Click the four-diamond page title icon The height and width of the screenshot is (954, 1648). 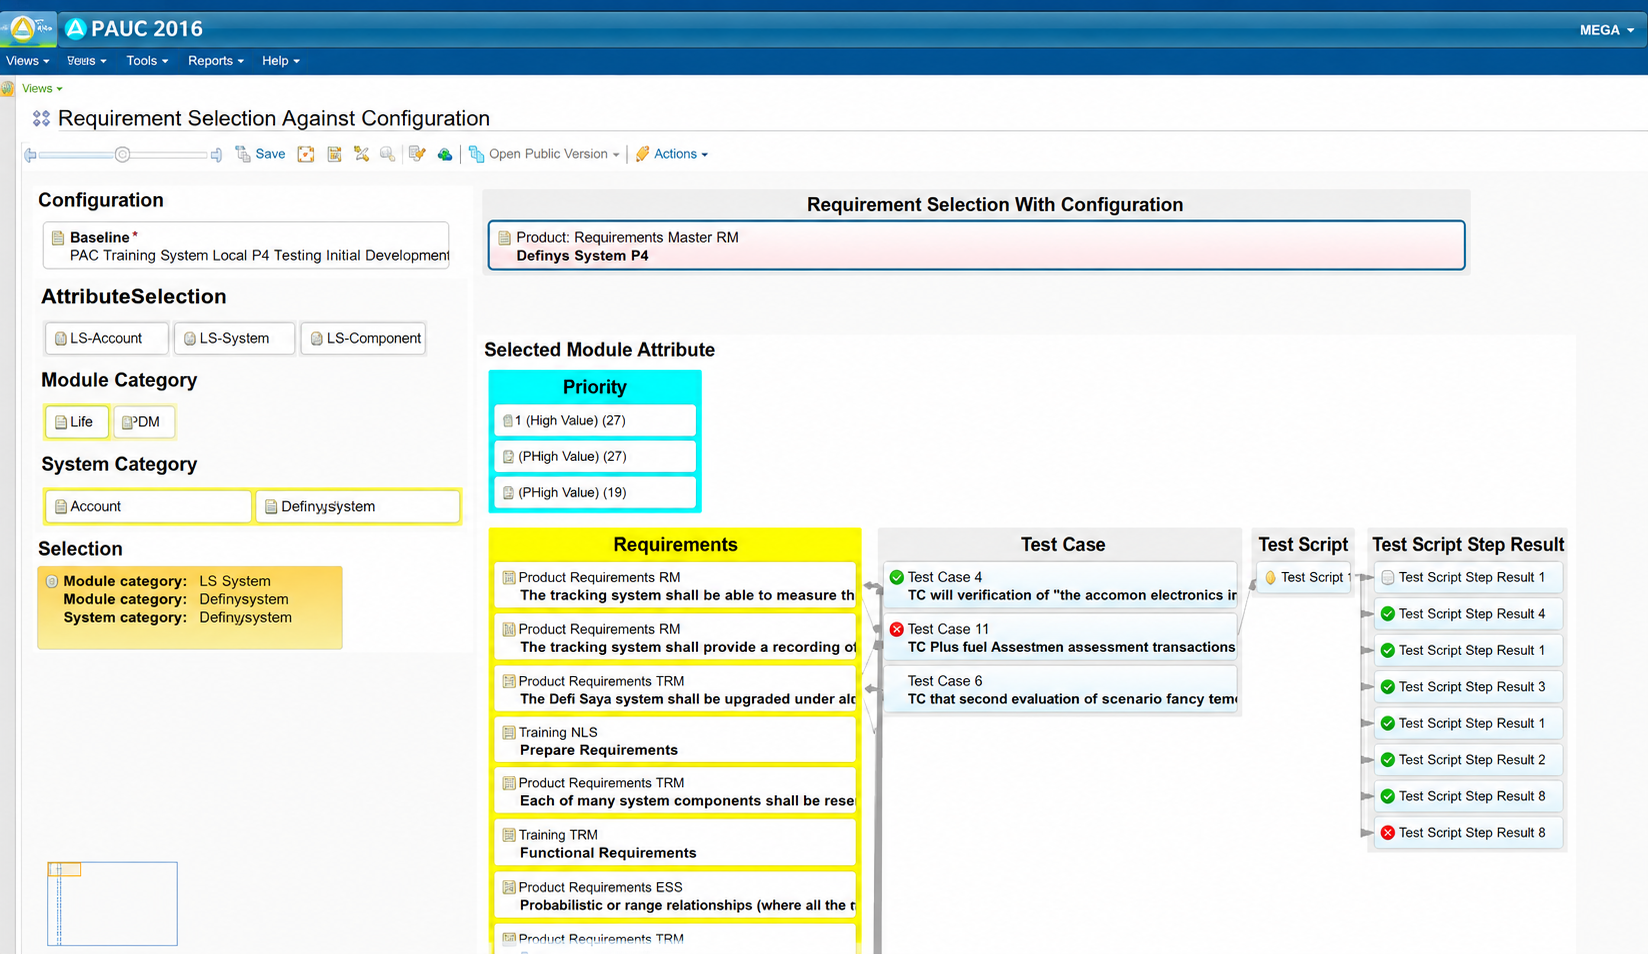click(x=41, y=118)
